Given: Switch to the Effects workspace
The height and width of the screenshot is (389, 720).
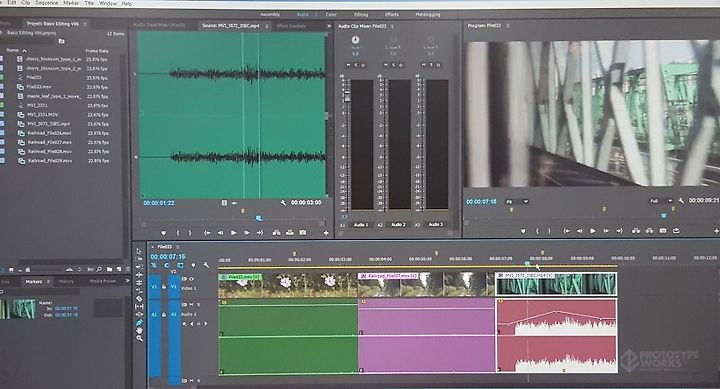Looking at the screenshot, I should [x=392, y=15].
